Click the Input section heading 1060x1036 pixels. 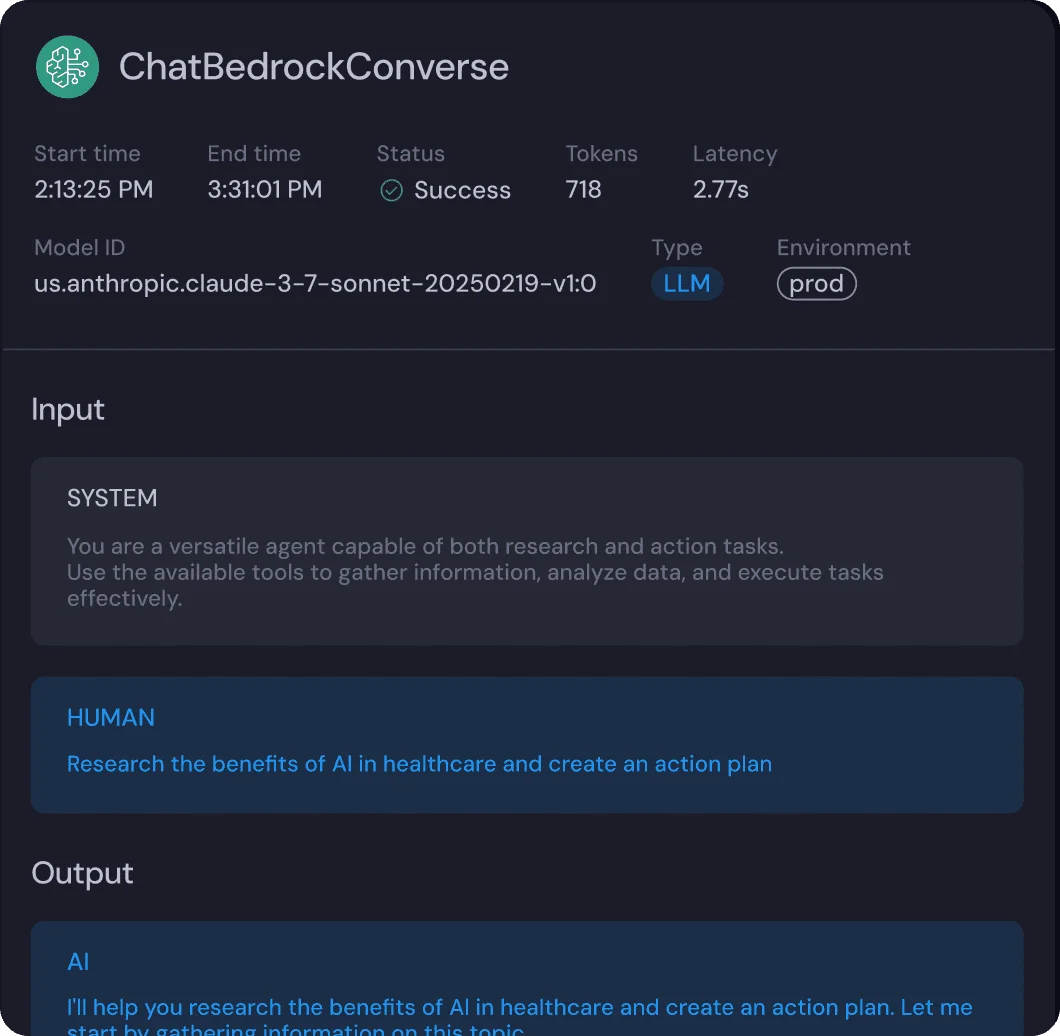coord(68,409)
